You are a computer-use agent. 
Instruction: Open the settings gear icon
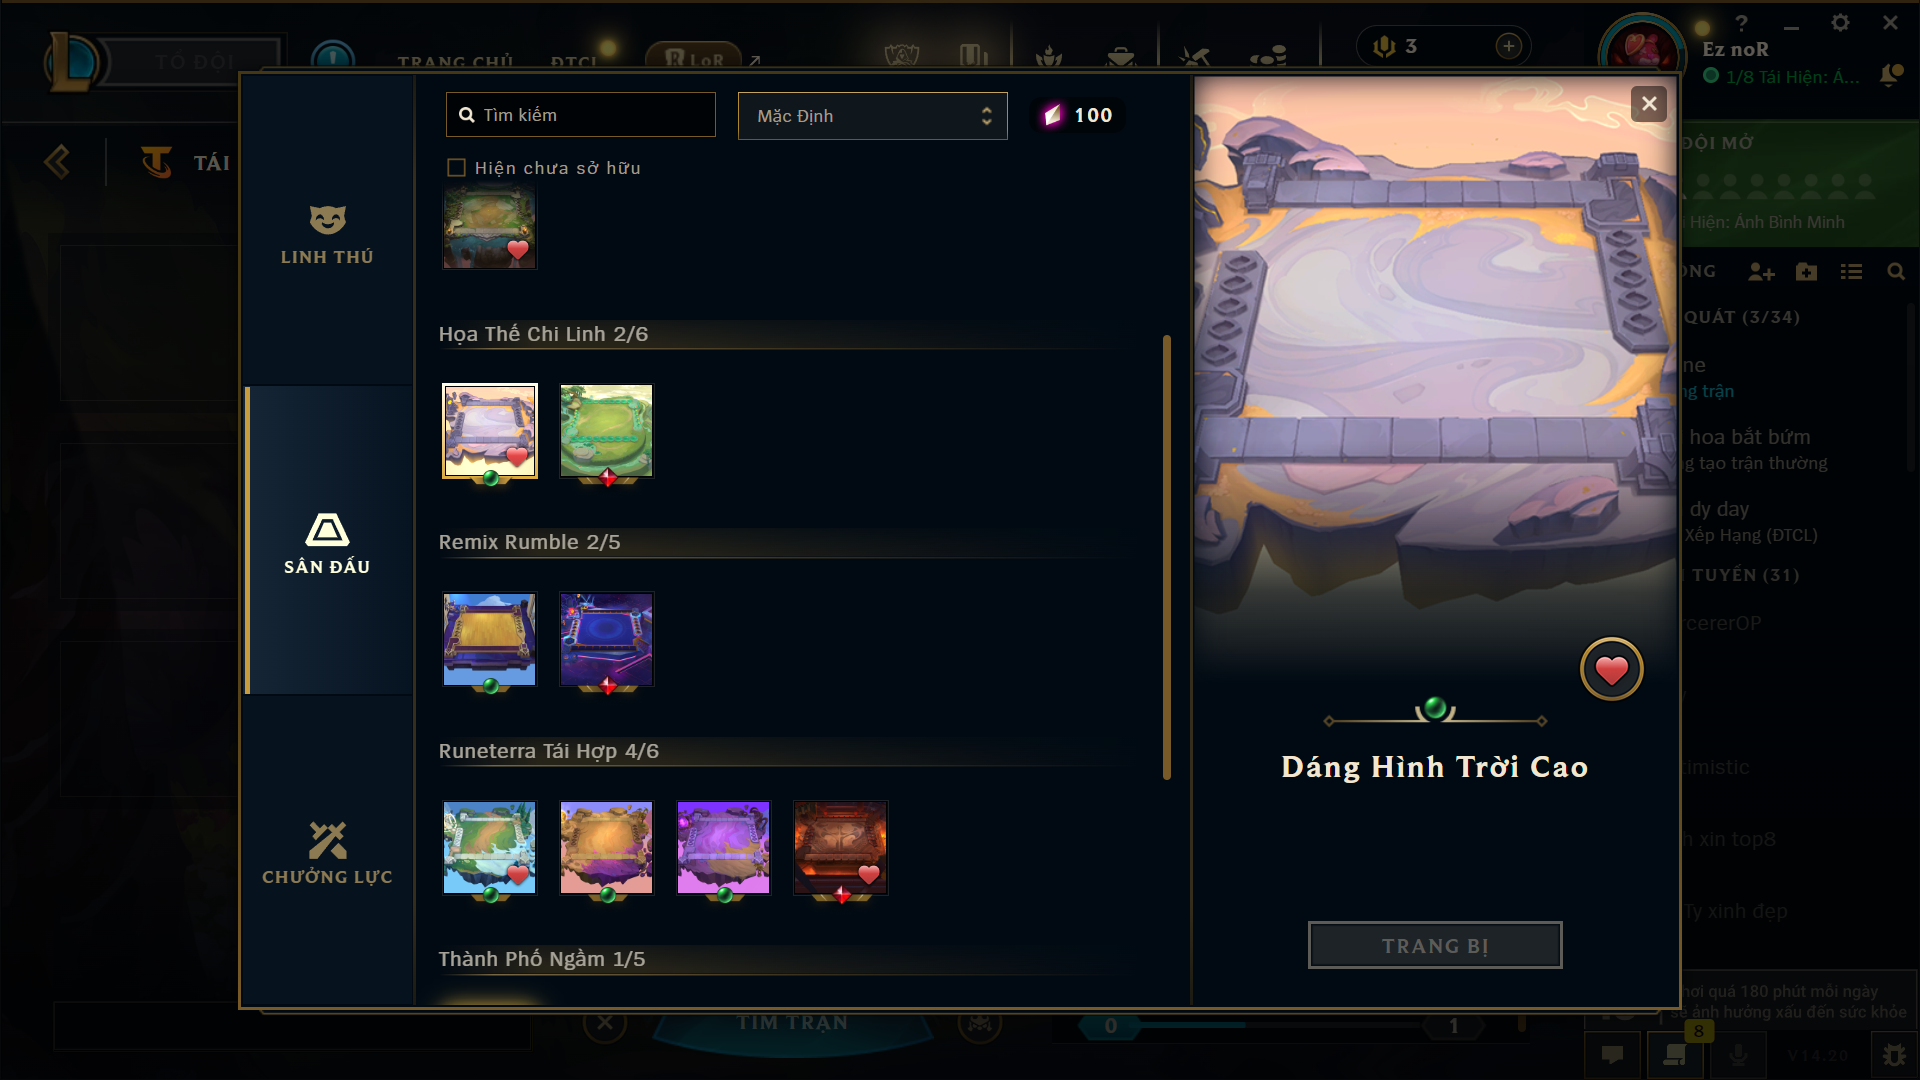pyautogui.click(x=1840, y=23)
